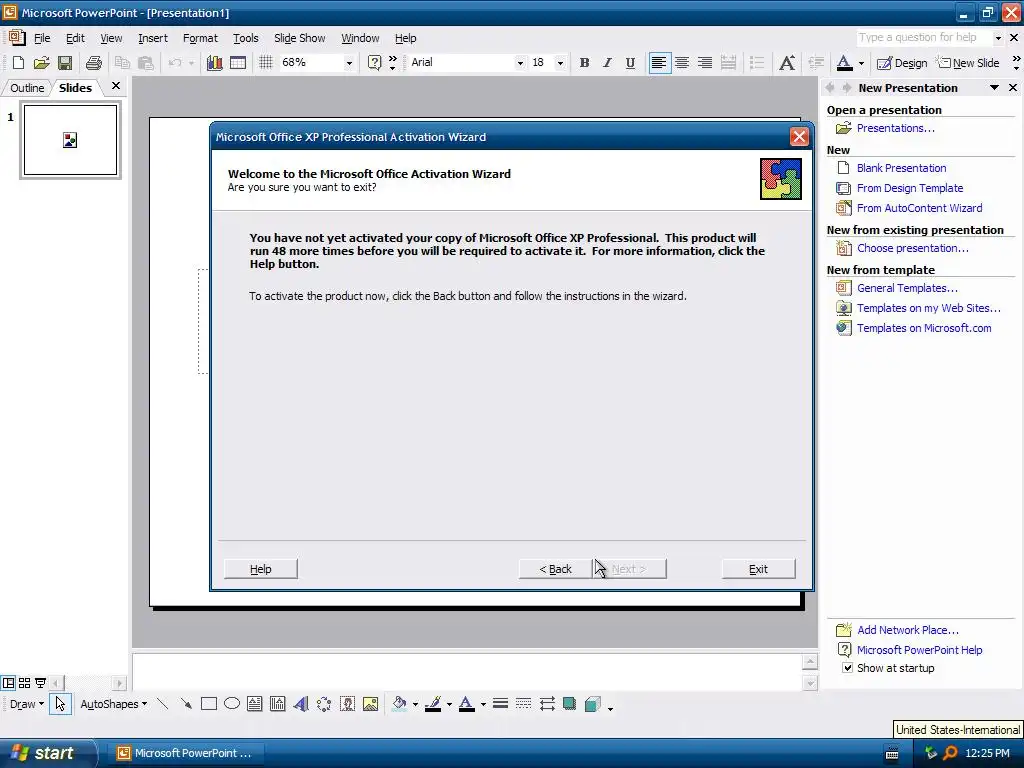The height and width of the screenshot is (768, 1024).
Task: Click the Insert WordArt icon
Action: point(301,704)
